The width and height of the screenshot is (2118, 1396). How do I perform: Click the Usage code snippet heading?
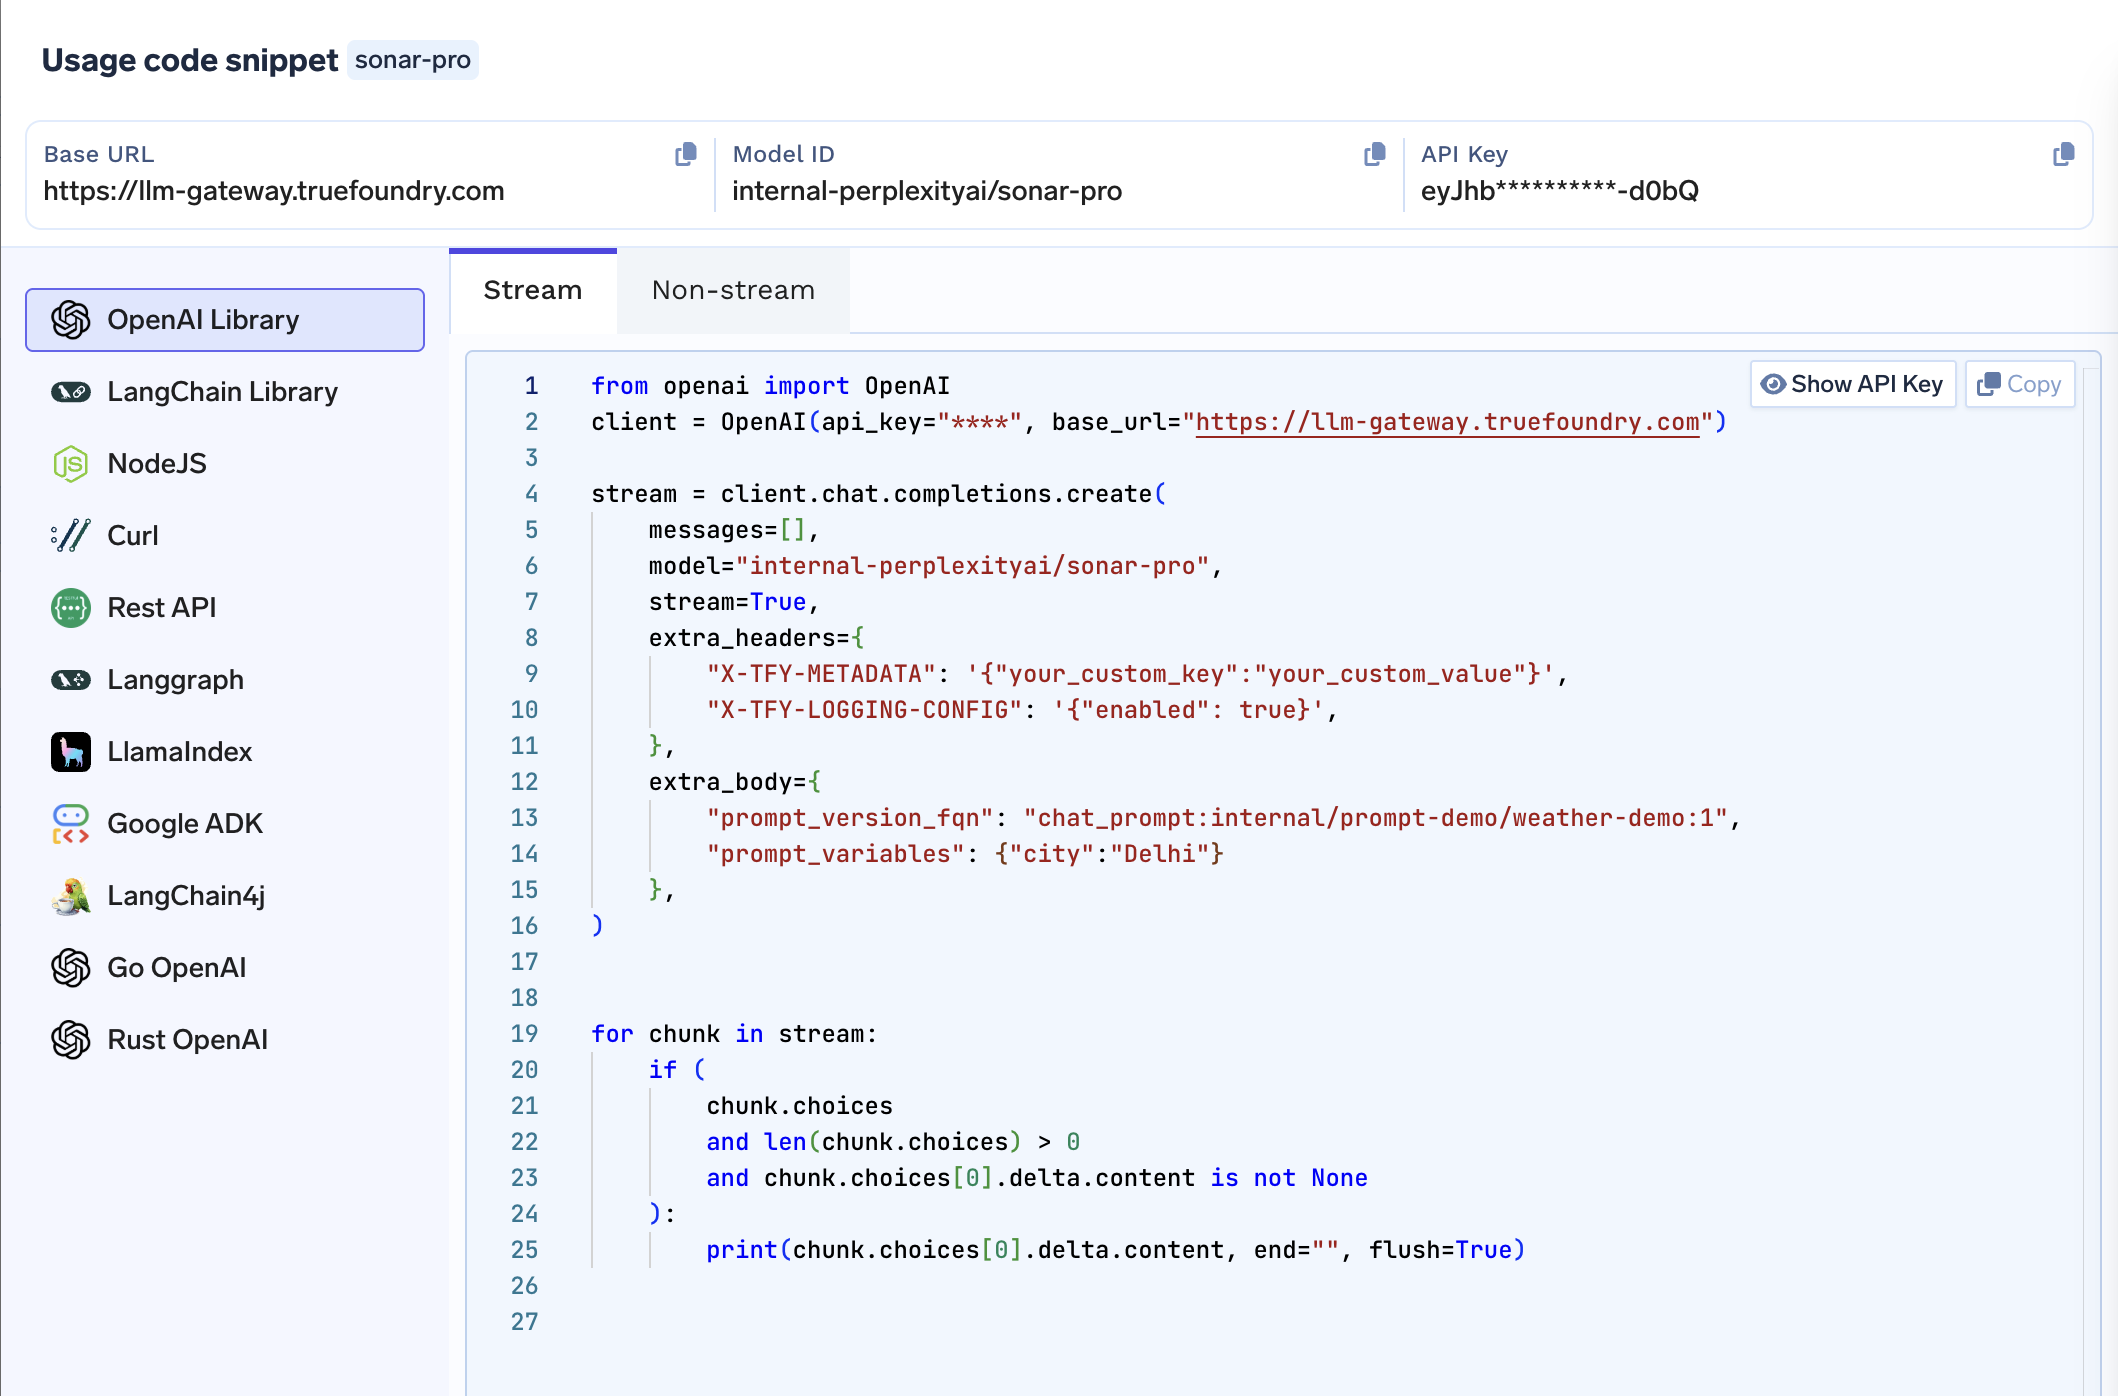pos(190,60)
